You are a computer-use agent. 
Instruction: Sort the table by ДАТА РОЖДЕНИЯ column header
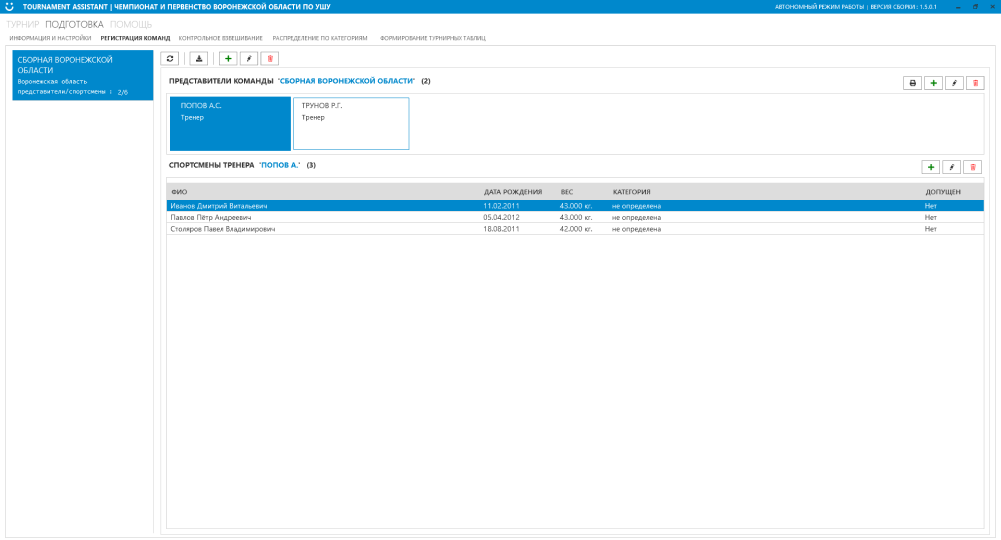coord(512,191)
